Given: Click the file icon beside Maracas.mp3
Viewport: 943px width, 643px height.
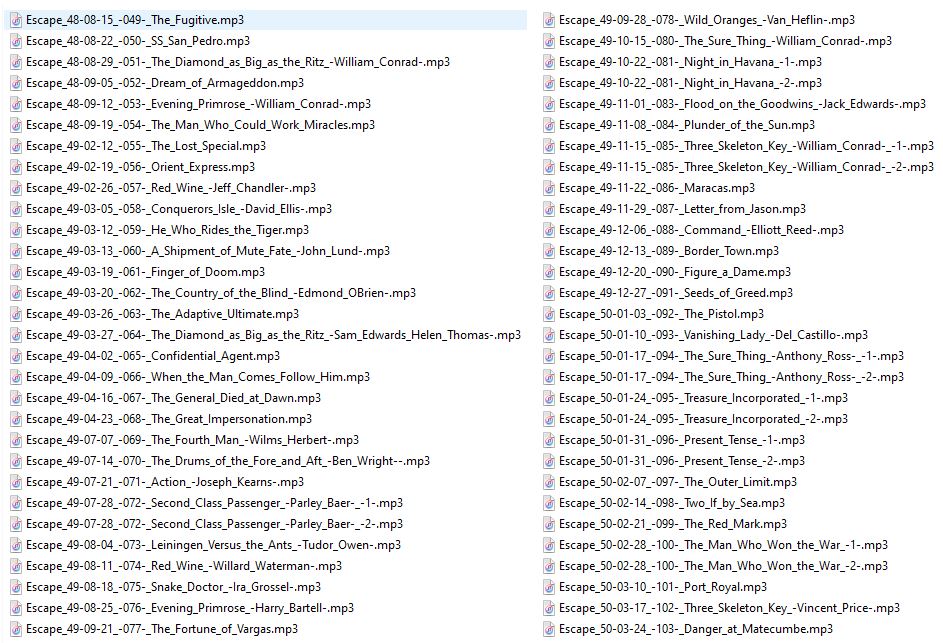Looking at the screenshot, I should click(x=549, y=188).
